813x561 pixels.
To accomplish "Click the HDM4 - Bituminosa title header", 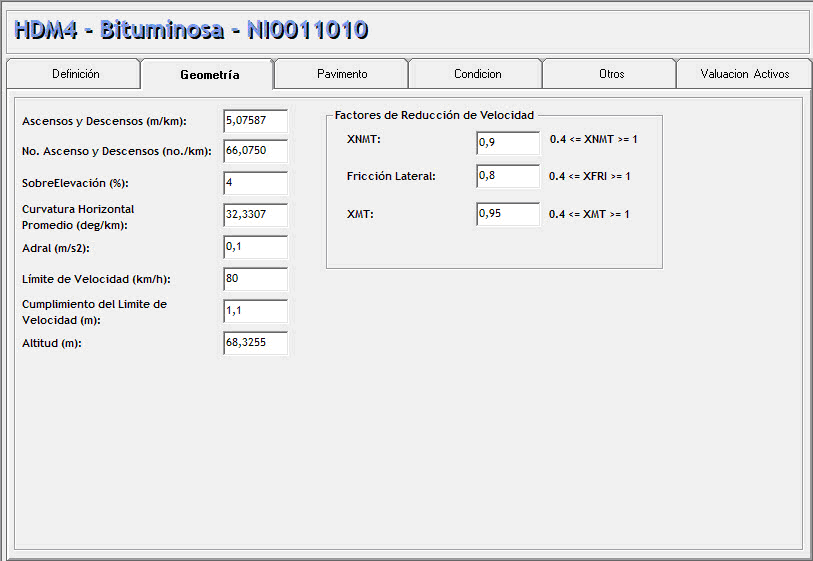I will (191, 30).
